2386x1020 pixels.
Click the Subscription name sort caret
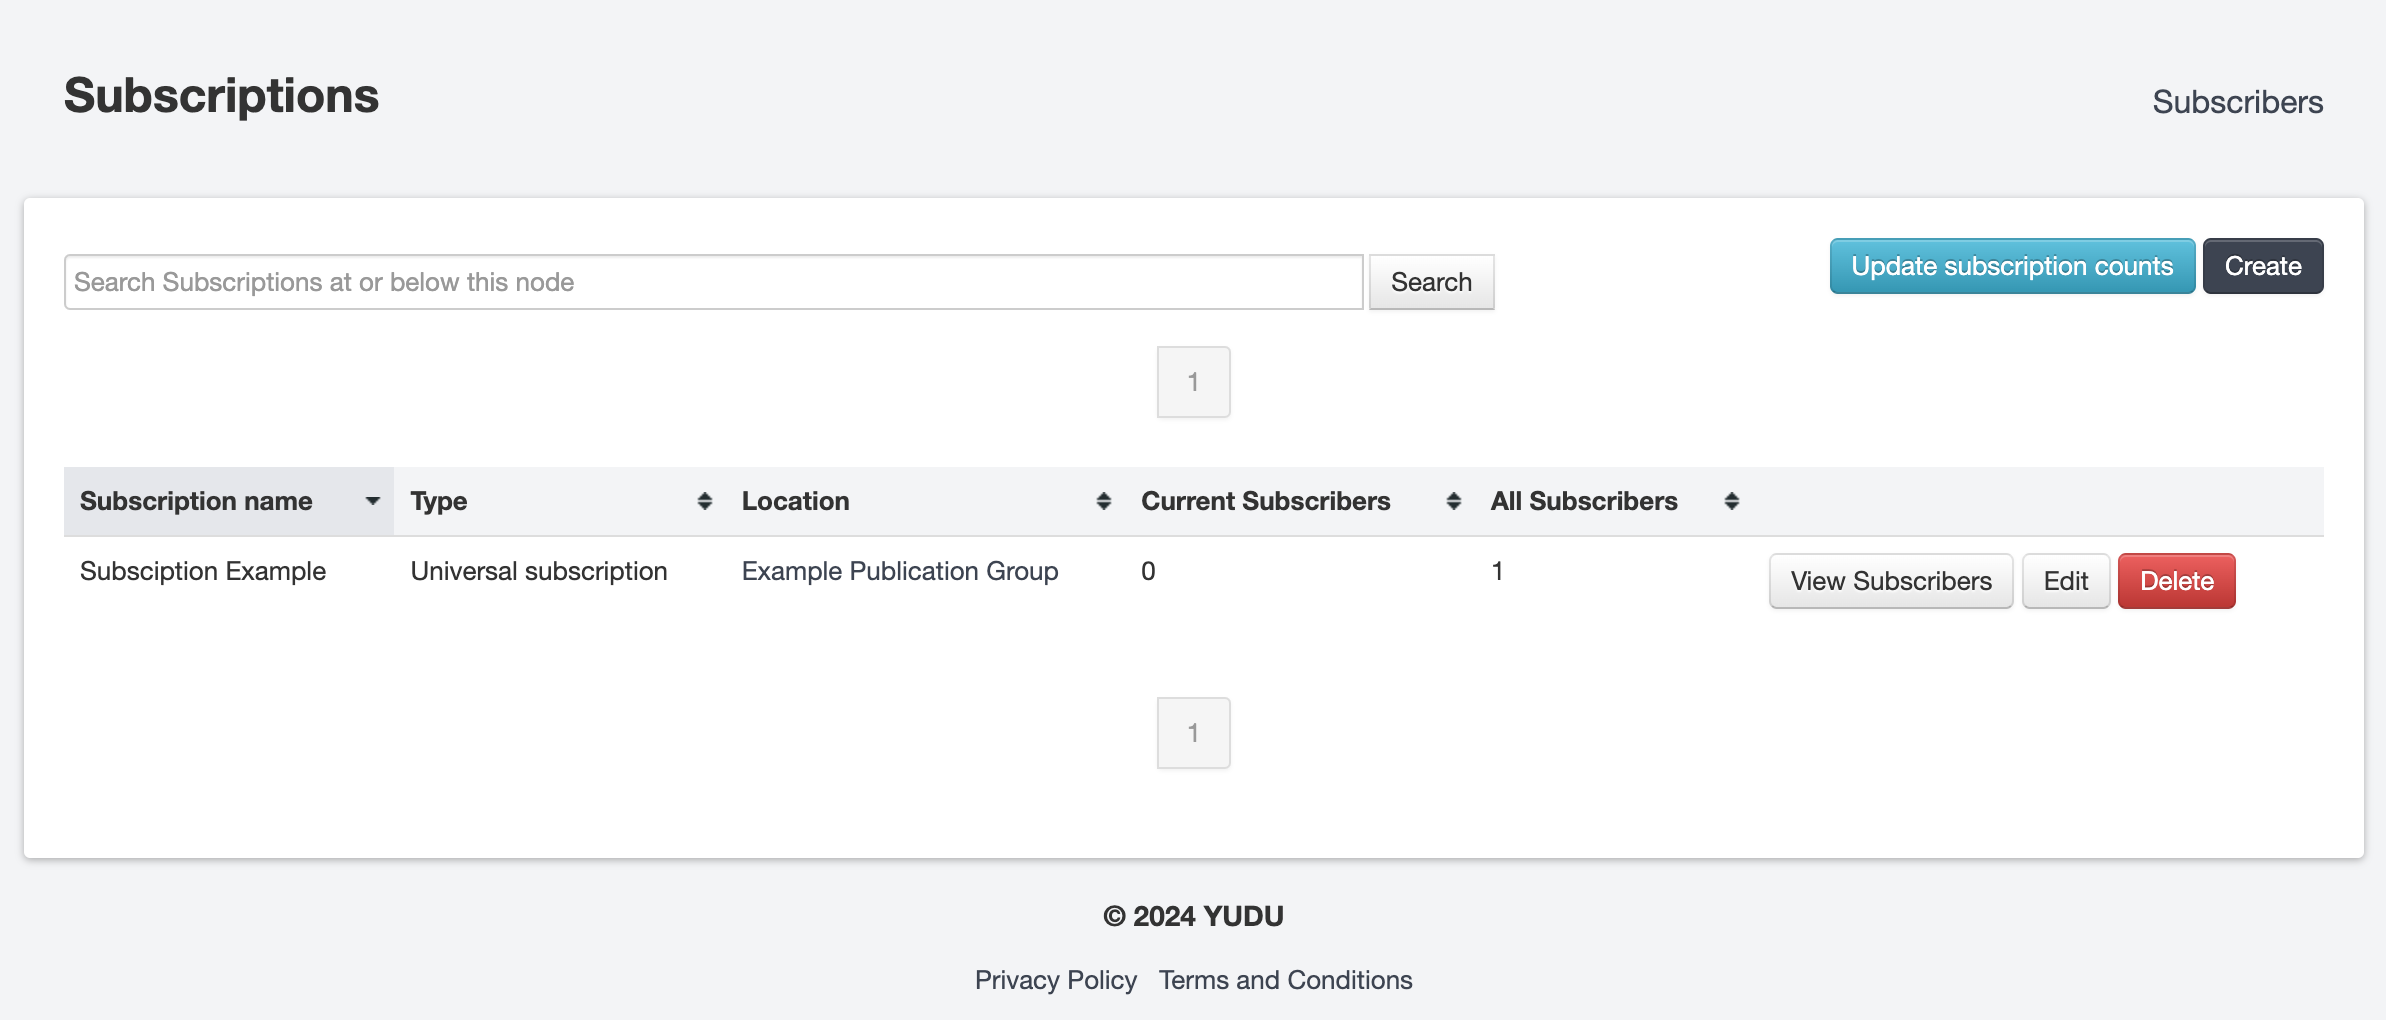coord(373,501)
